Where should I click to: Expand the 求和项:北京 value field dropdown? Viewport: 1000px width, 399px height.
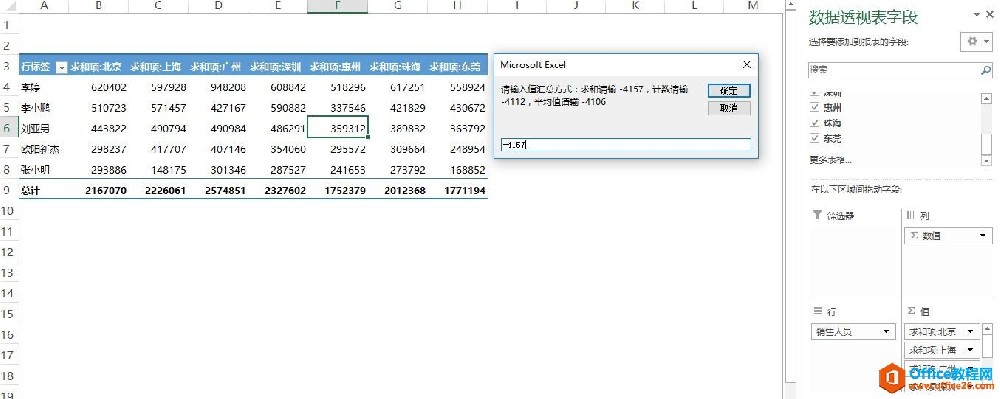point(971,332)
